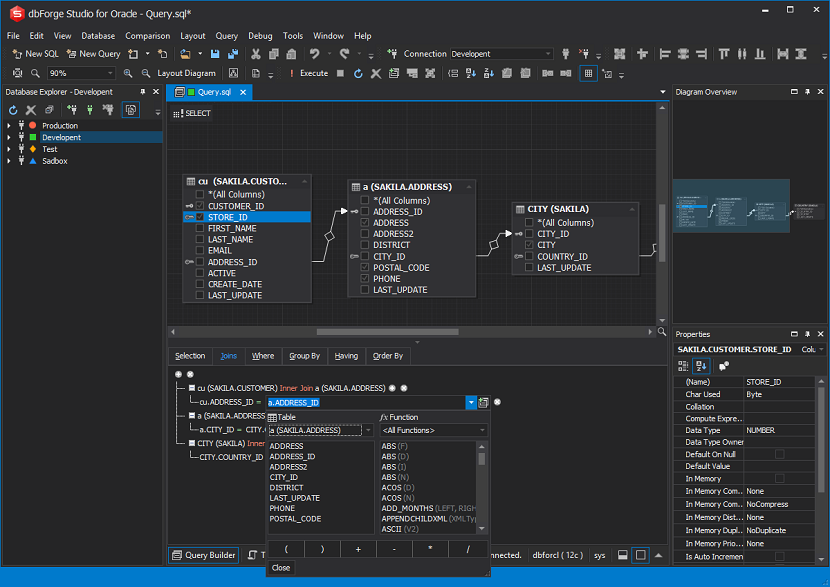Open the Table a (SAKILA.ADDRESS) dropdown
Viewport: 830px width, 587px height.
pos(368,430)
